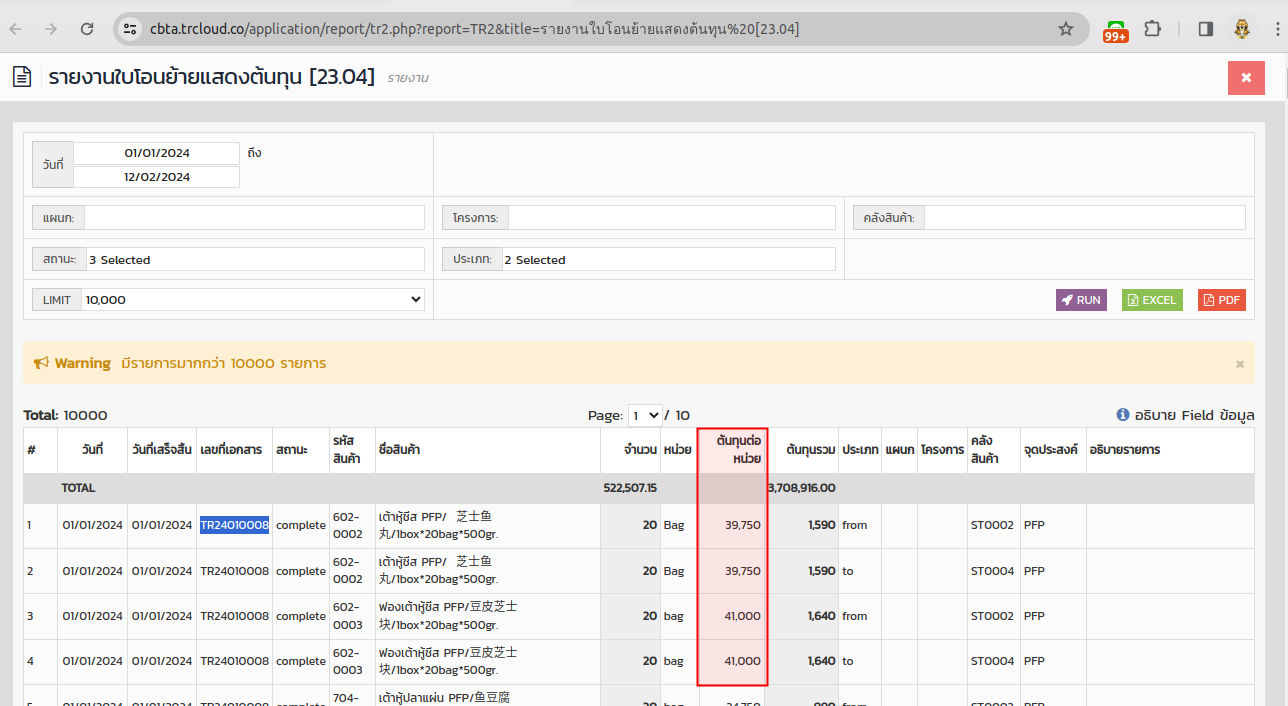Screen dimensions: 1288x706
Task: Click the TOTAL quantity 522,507.15
Action: coord(630,488)
